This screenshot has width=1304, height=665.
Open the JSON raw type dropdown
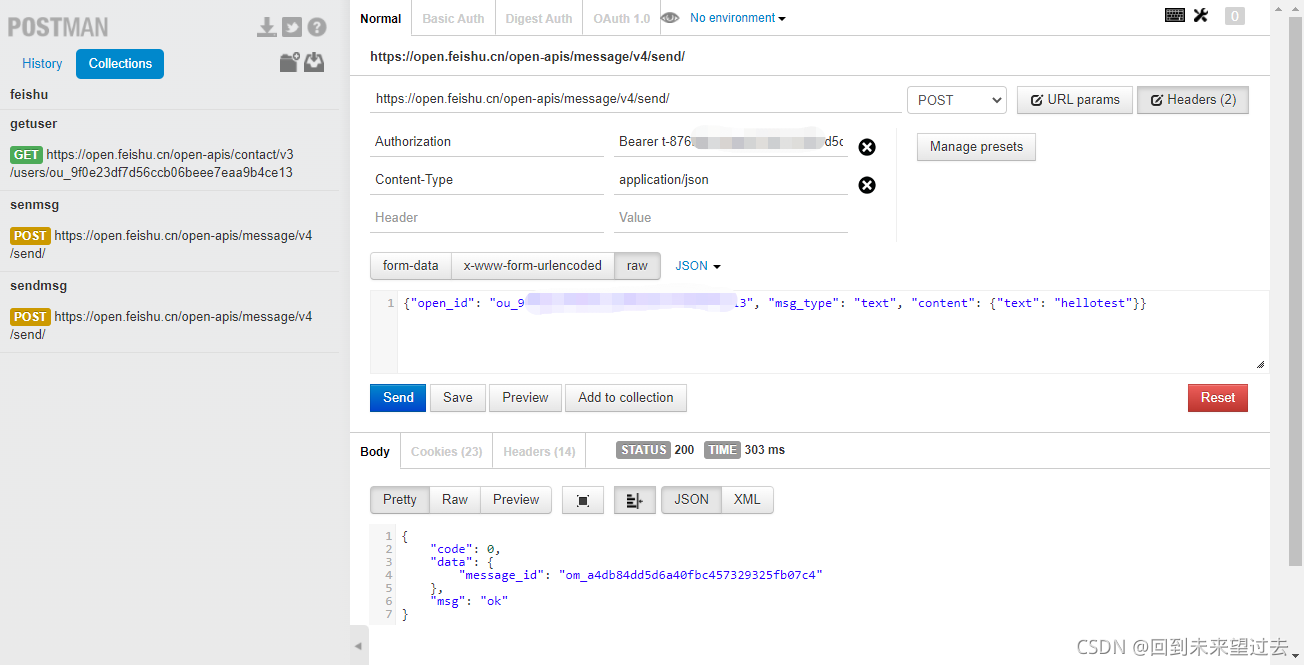pos(698,266)
